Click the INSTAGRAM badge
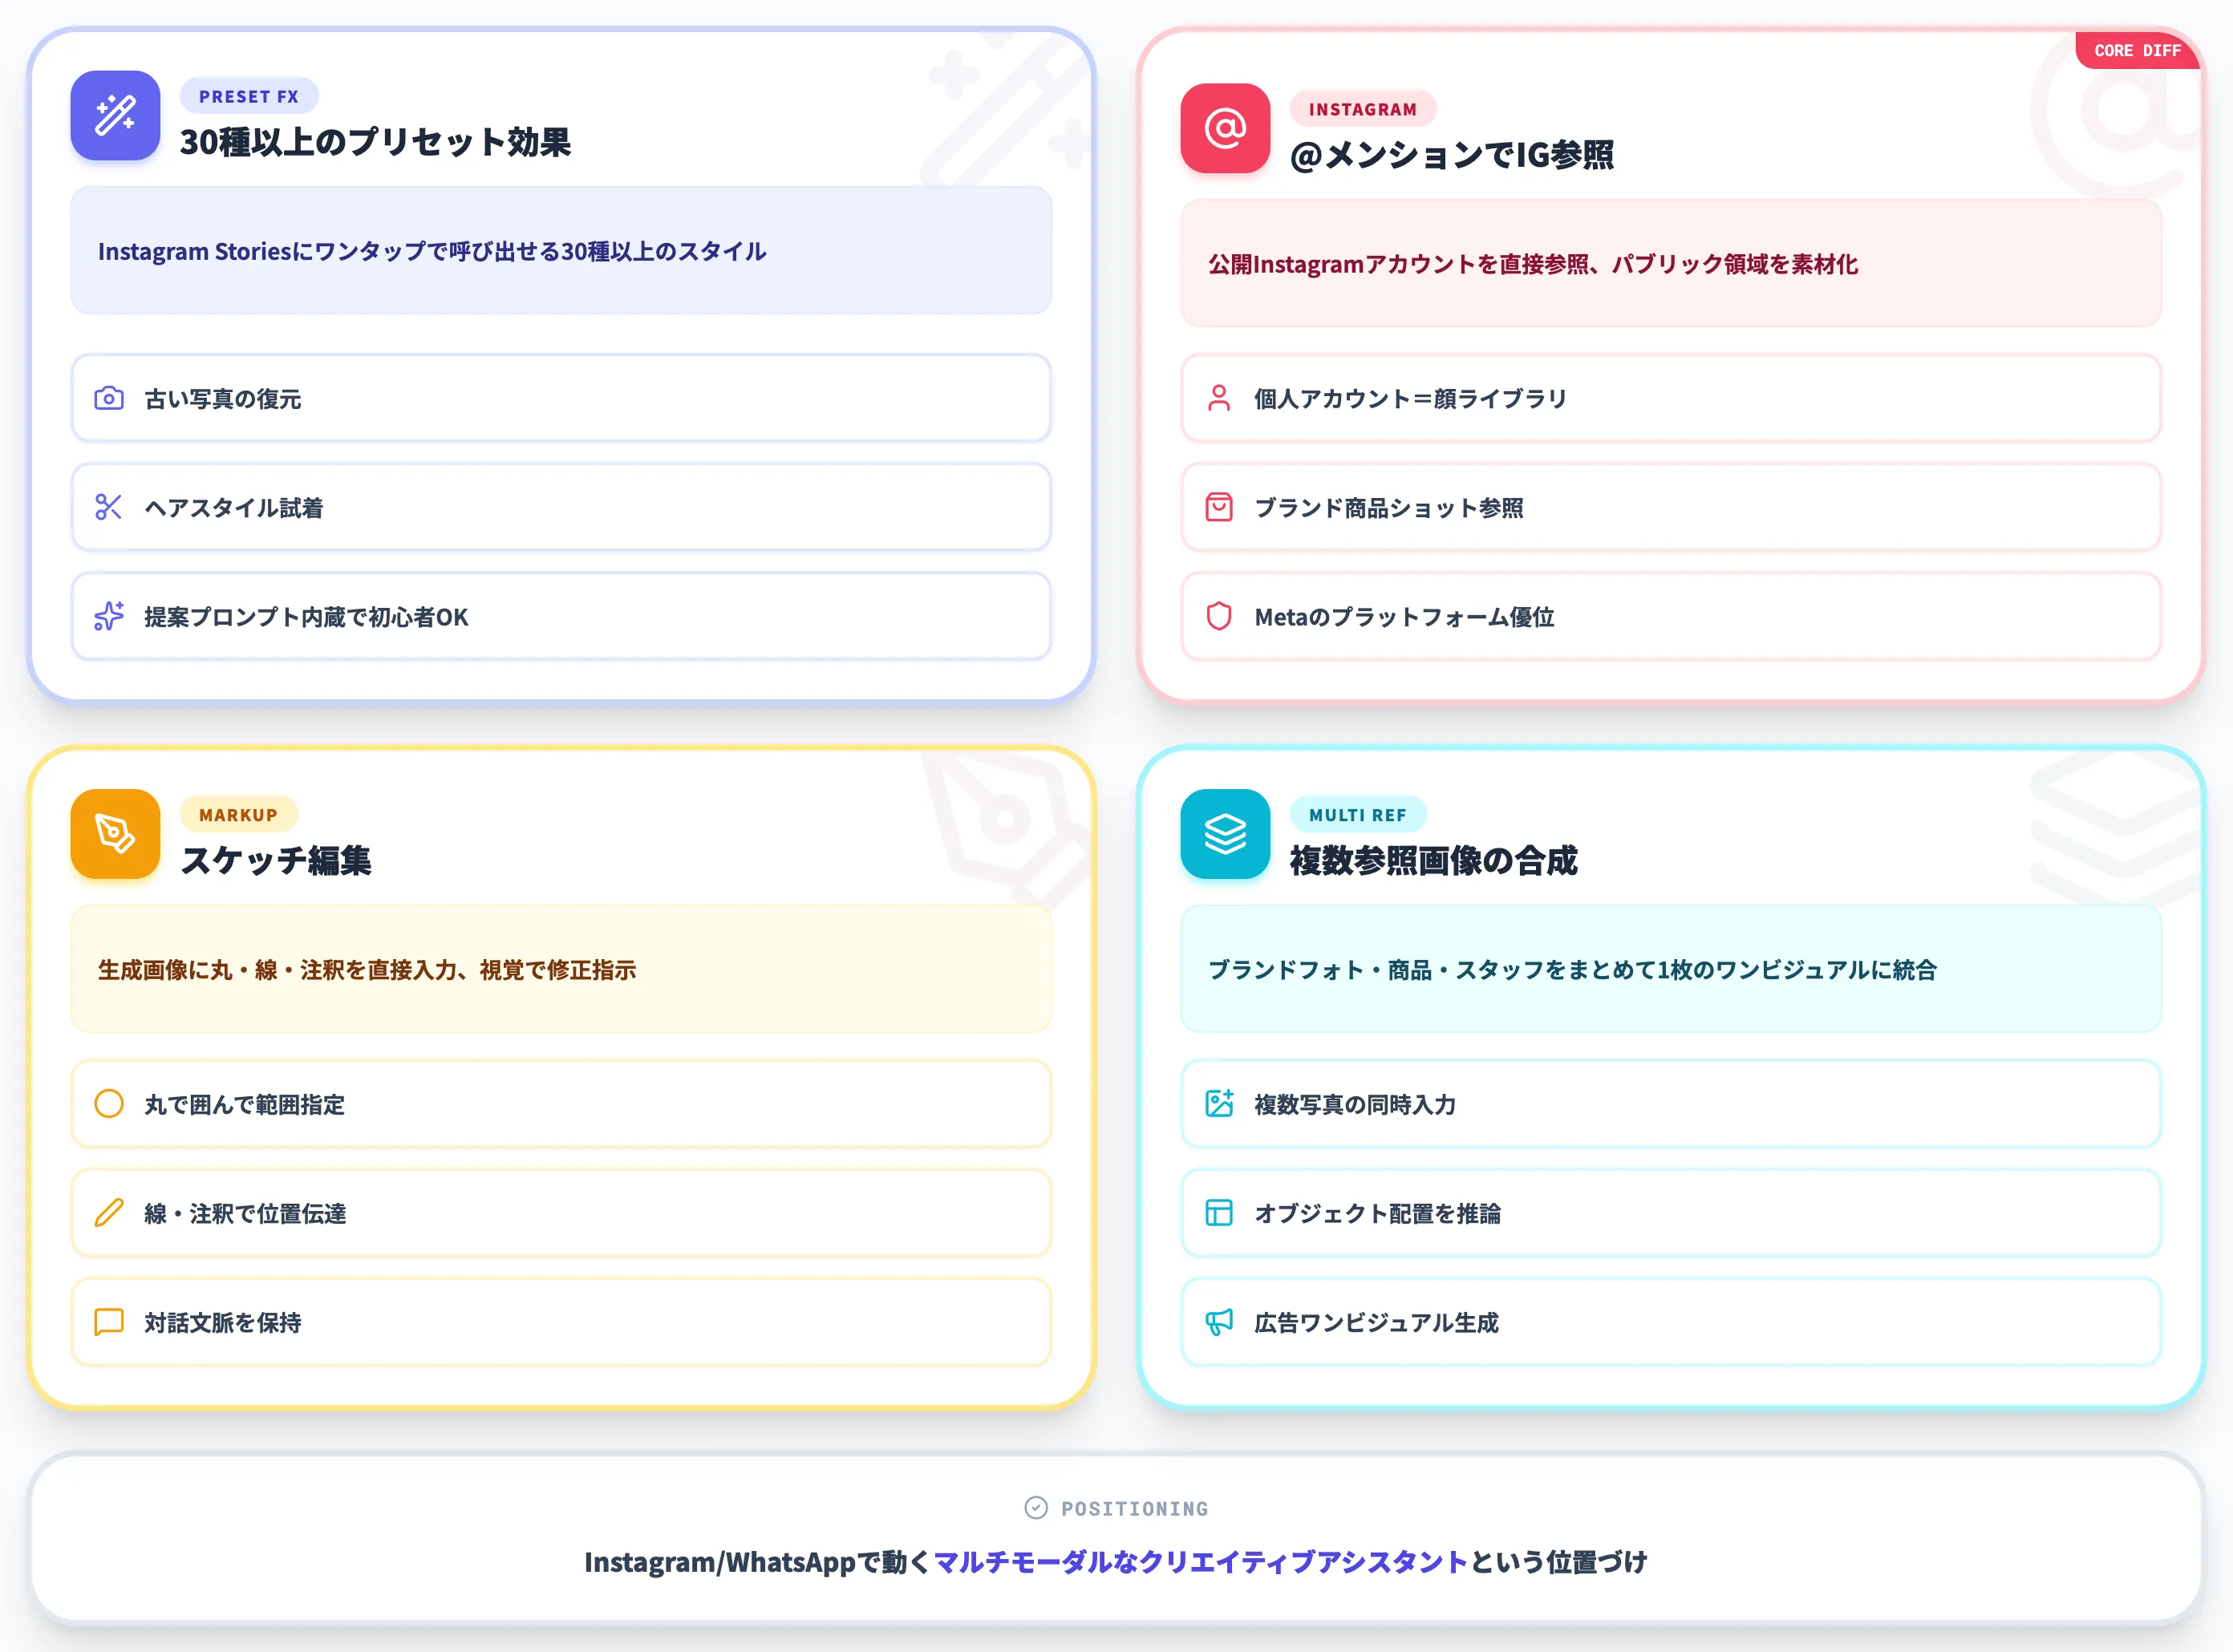Viewport: 2233px width, 1652px height. pyautogui.click(x=1363, y=110)
